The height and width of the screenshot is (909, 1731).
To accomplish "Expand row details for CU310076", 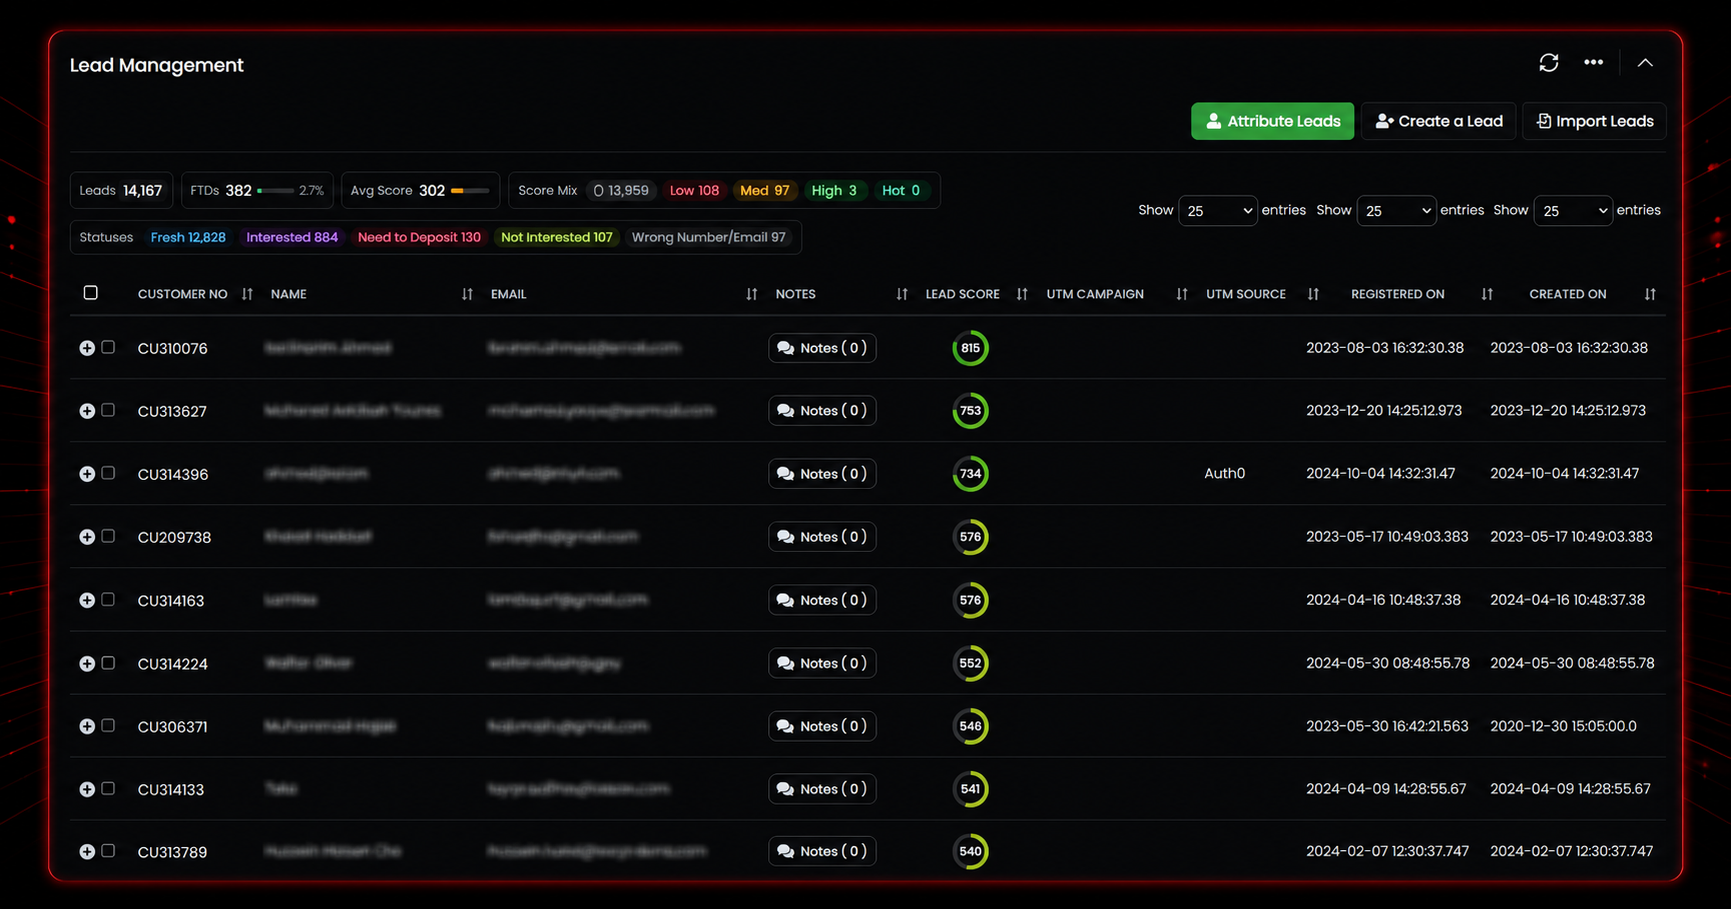I will (x=87, y=348).
